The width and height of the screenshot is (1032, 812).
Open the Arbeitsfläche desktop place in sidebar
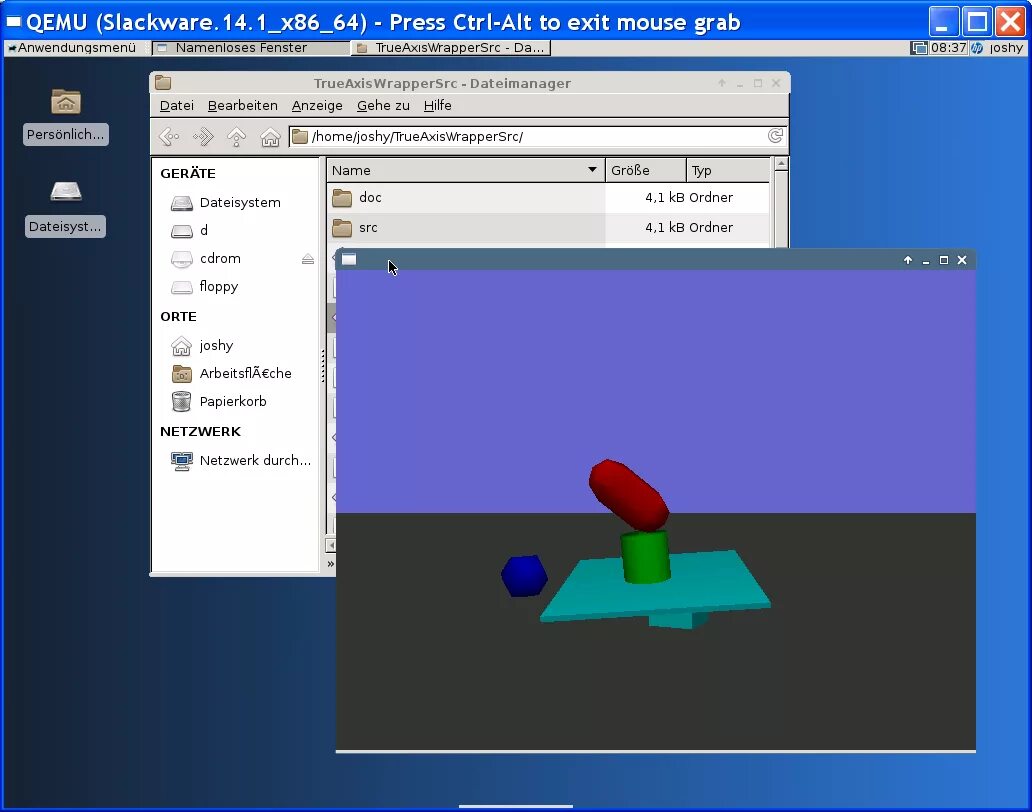pyautogui.click(x=245, y=373)
